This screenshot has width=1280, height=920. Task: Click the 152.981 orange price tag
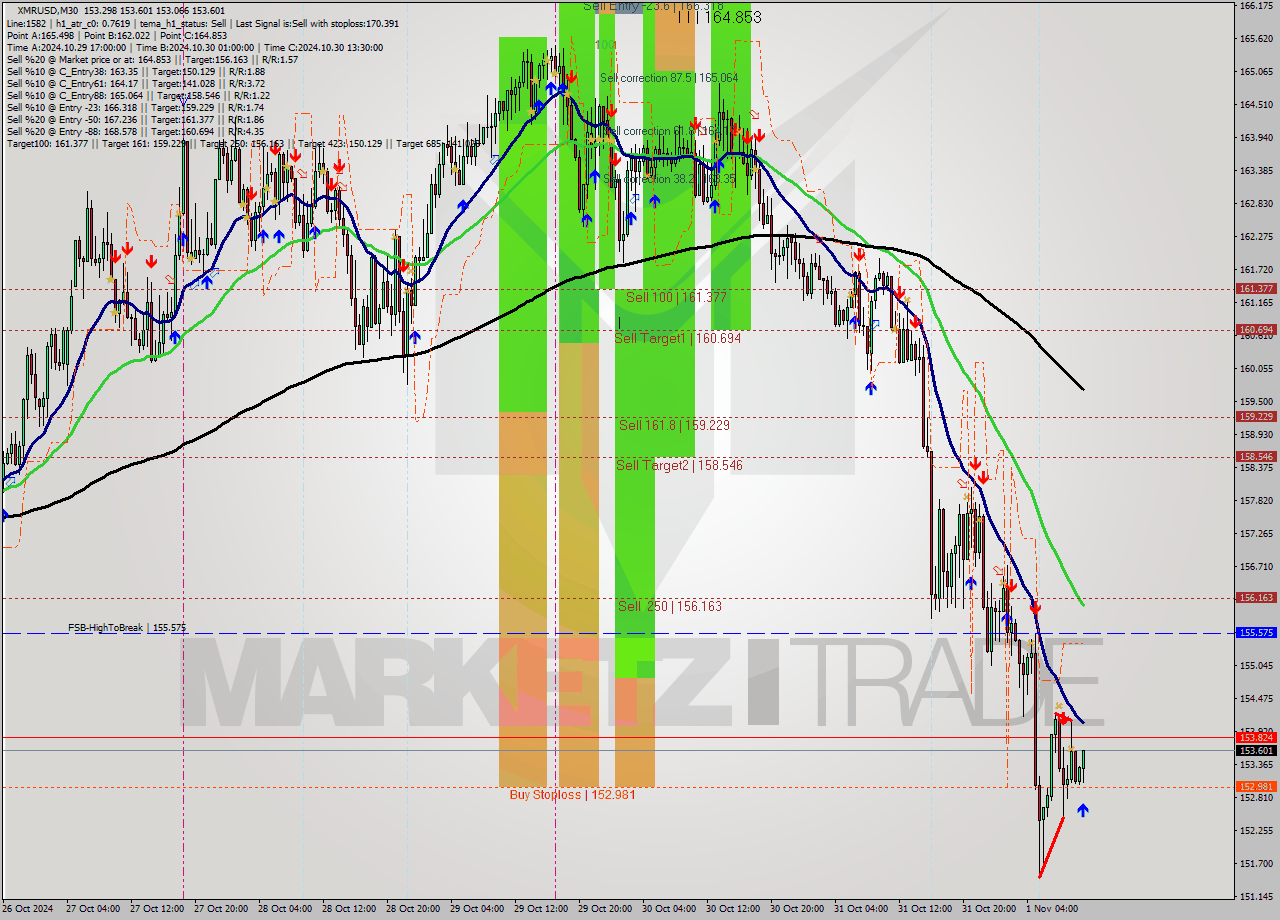pos(1256,787)
